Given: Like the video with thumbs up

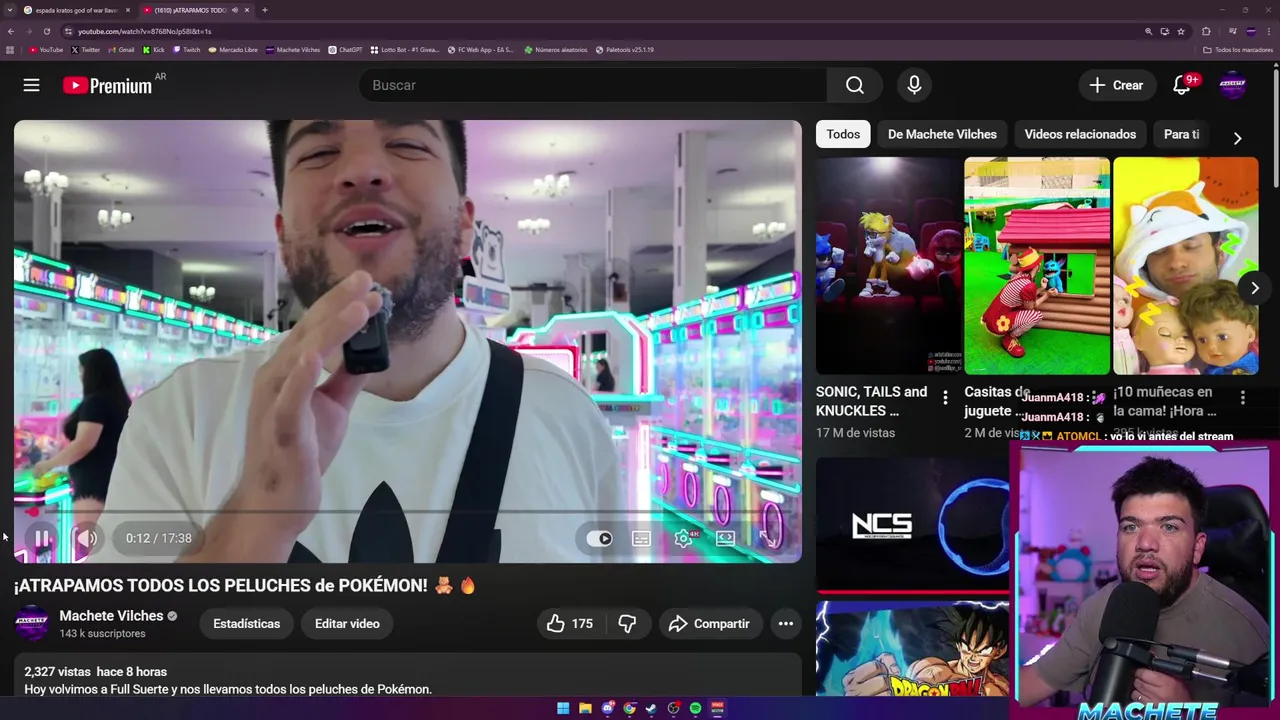Looking at the screenshot, I should (569, 623).
